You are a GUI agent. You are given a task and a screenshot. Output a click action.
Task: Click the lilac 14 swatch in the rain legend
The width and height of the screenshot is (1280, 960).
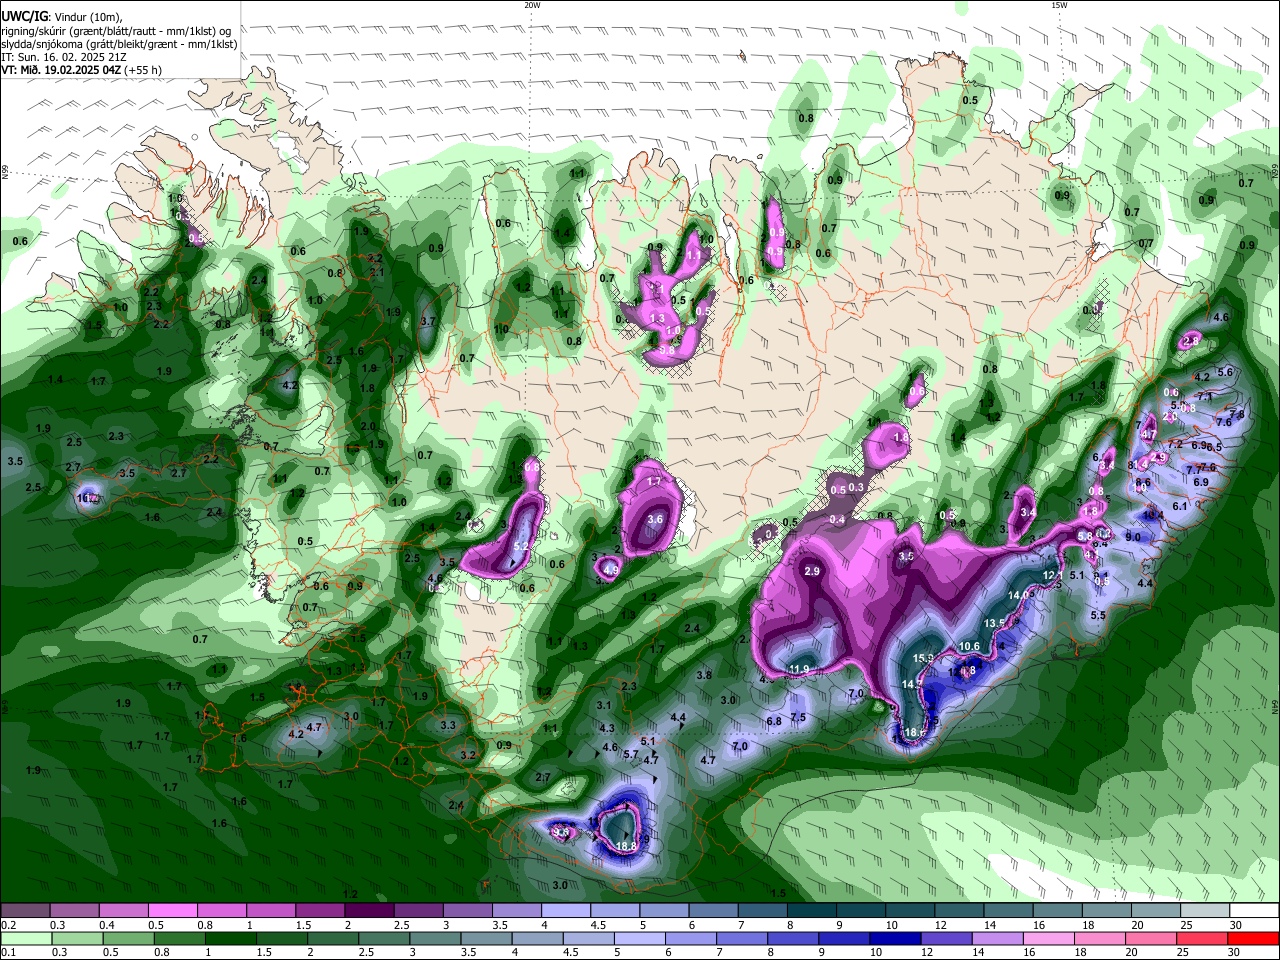998,939
